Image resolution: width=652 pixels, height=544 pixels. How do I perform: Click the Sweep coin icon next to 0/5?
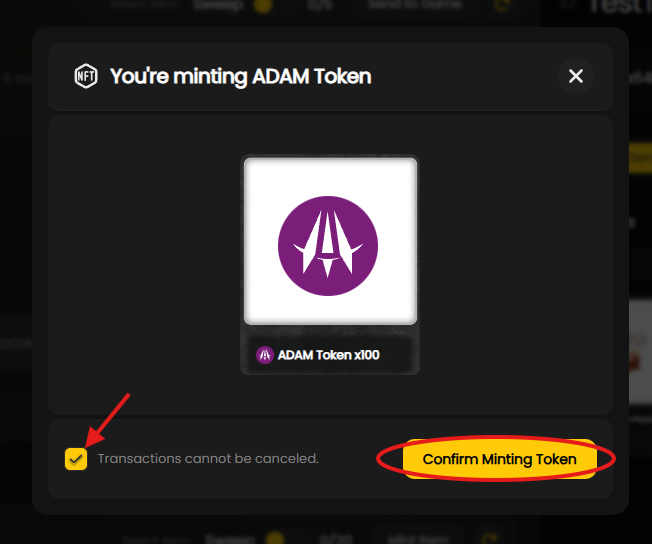[263, 6]
